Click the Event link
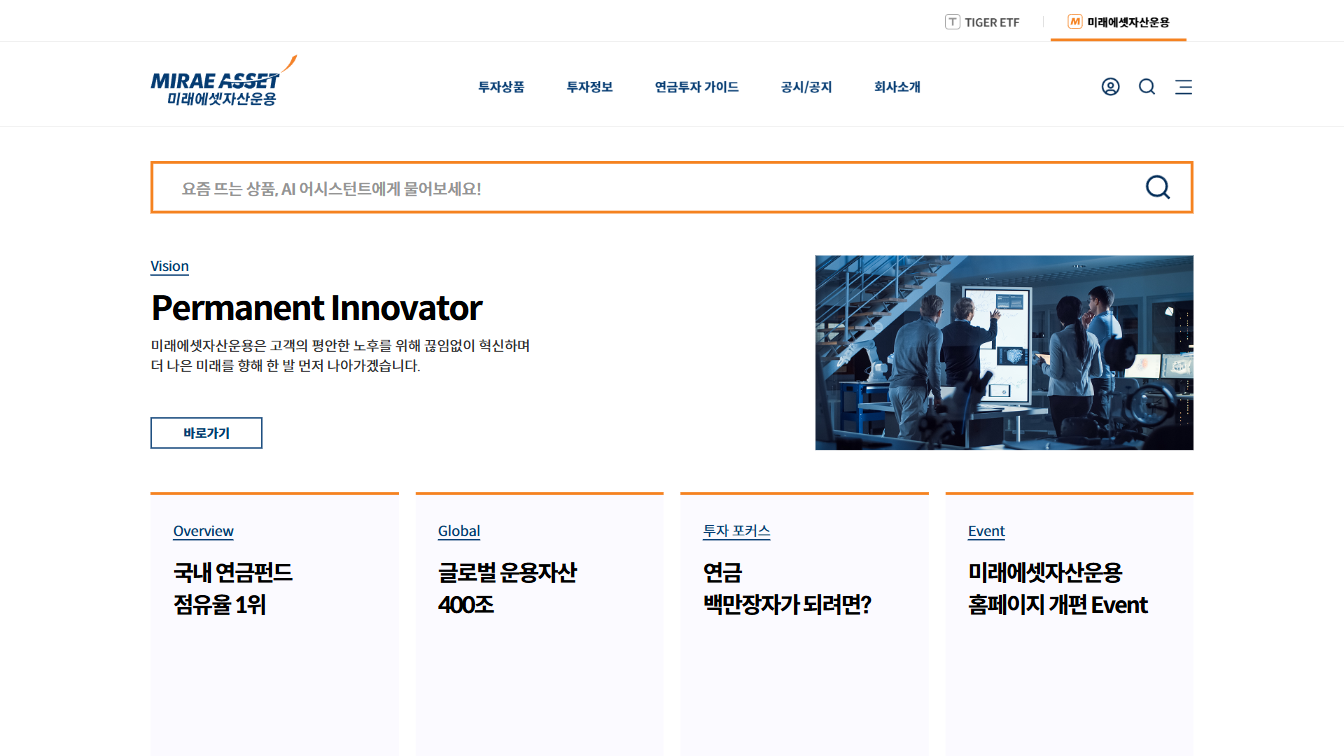Viewport: 1344px width, 756px height. (x=986, y=531)
